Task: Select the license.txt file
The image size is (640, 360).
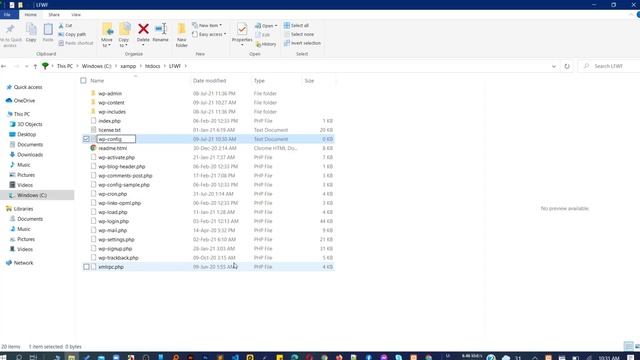Action: [x=208, y=130]
